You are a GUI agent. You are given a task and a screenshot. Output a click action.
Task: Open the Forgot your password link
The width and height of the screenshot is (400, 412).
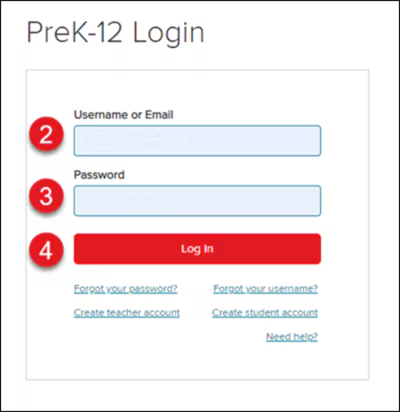click(126, 288)
